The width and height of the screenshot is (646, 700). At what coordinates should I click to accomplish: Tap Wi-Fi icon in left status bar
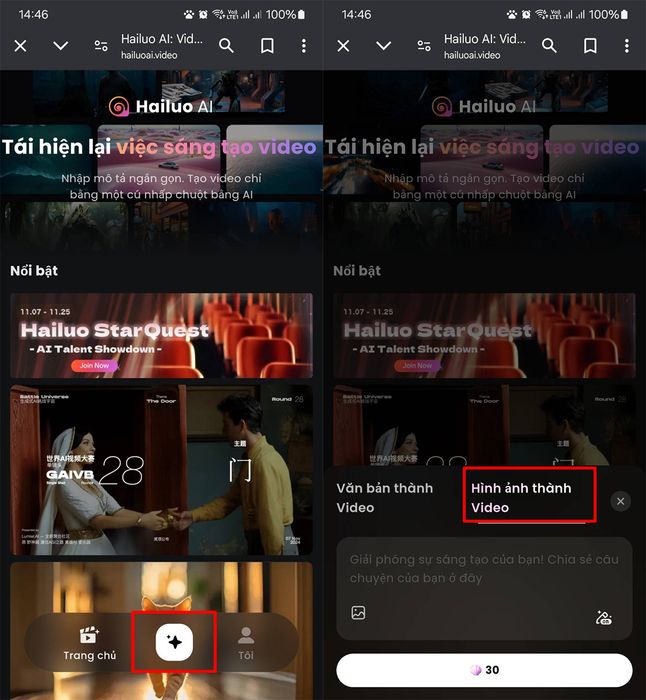(x=218, y=15)
